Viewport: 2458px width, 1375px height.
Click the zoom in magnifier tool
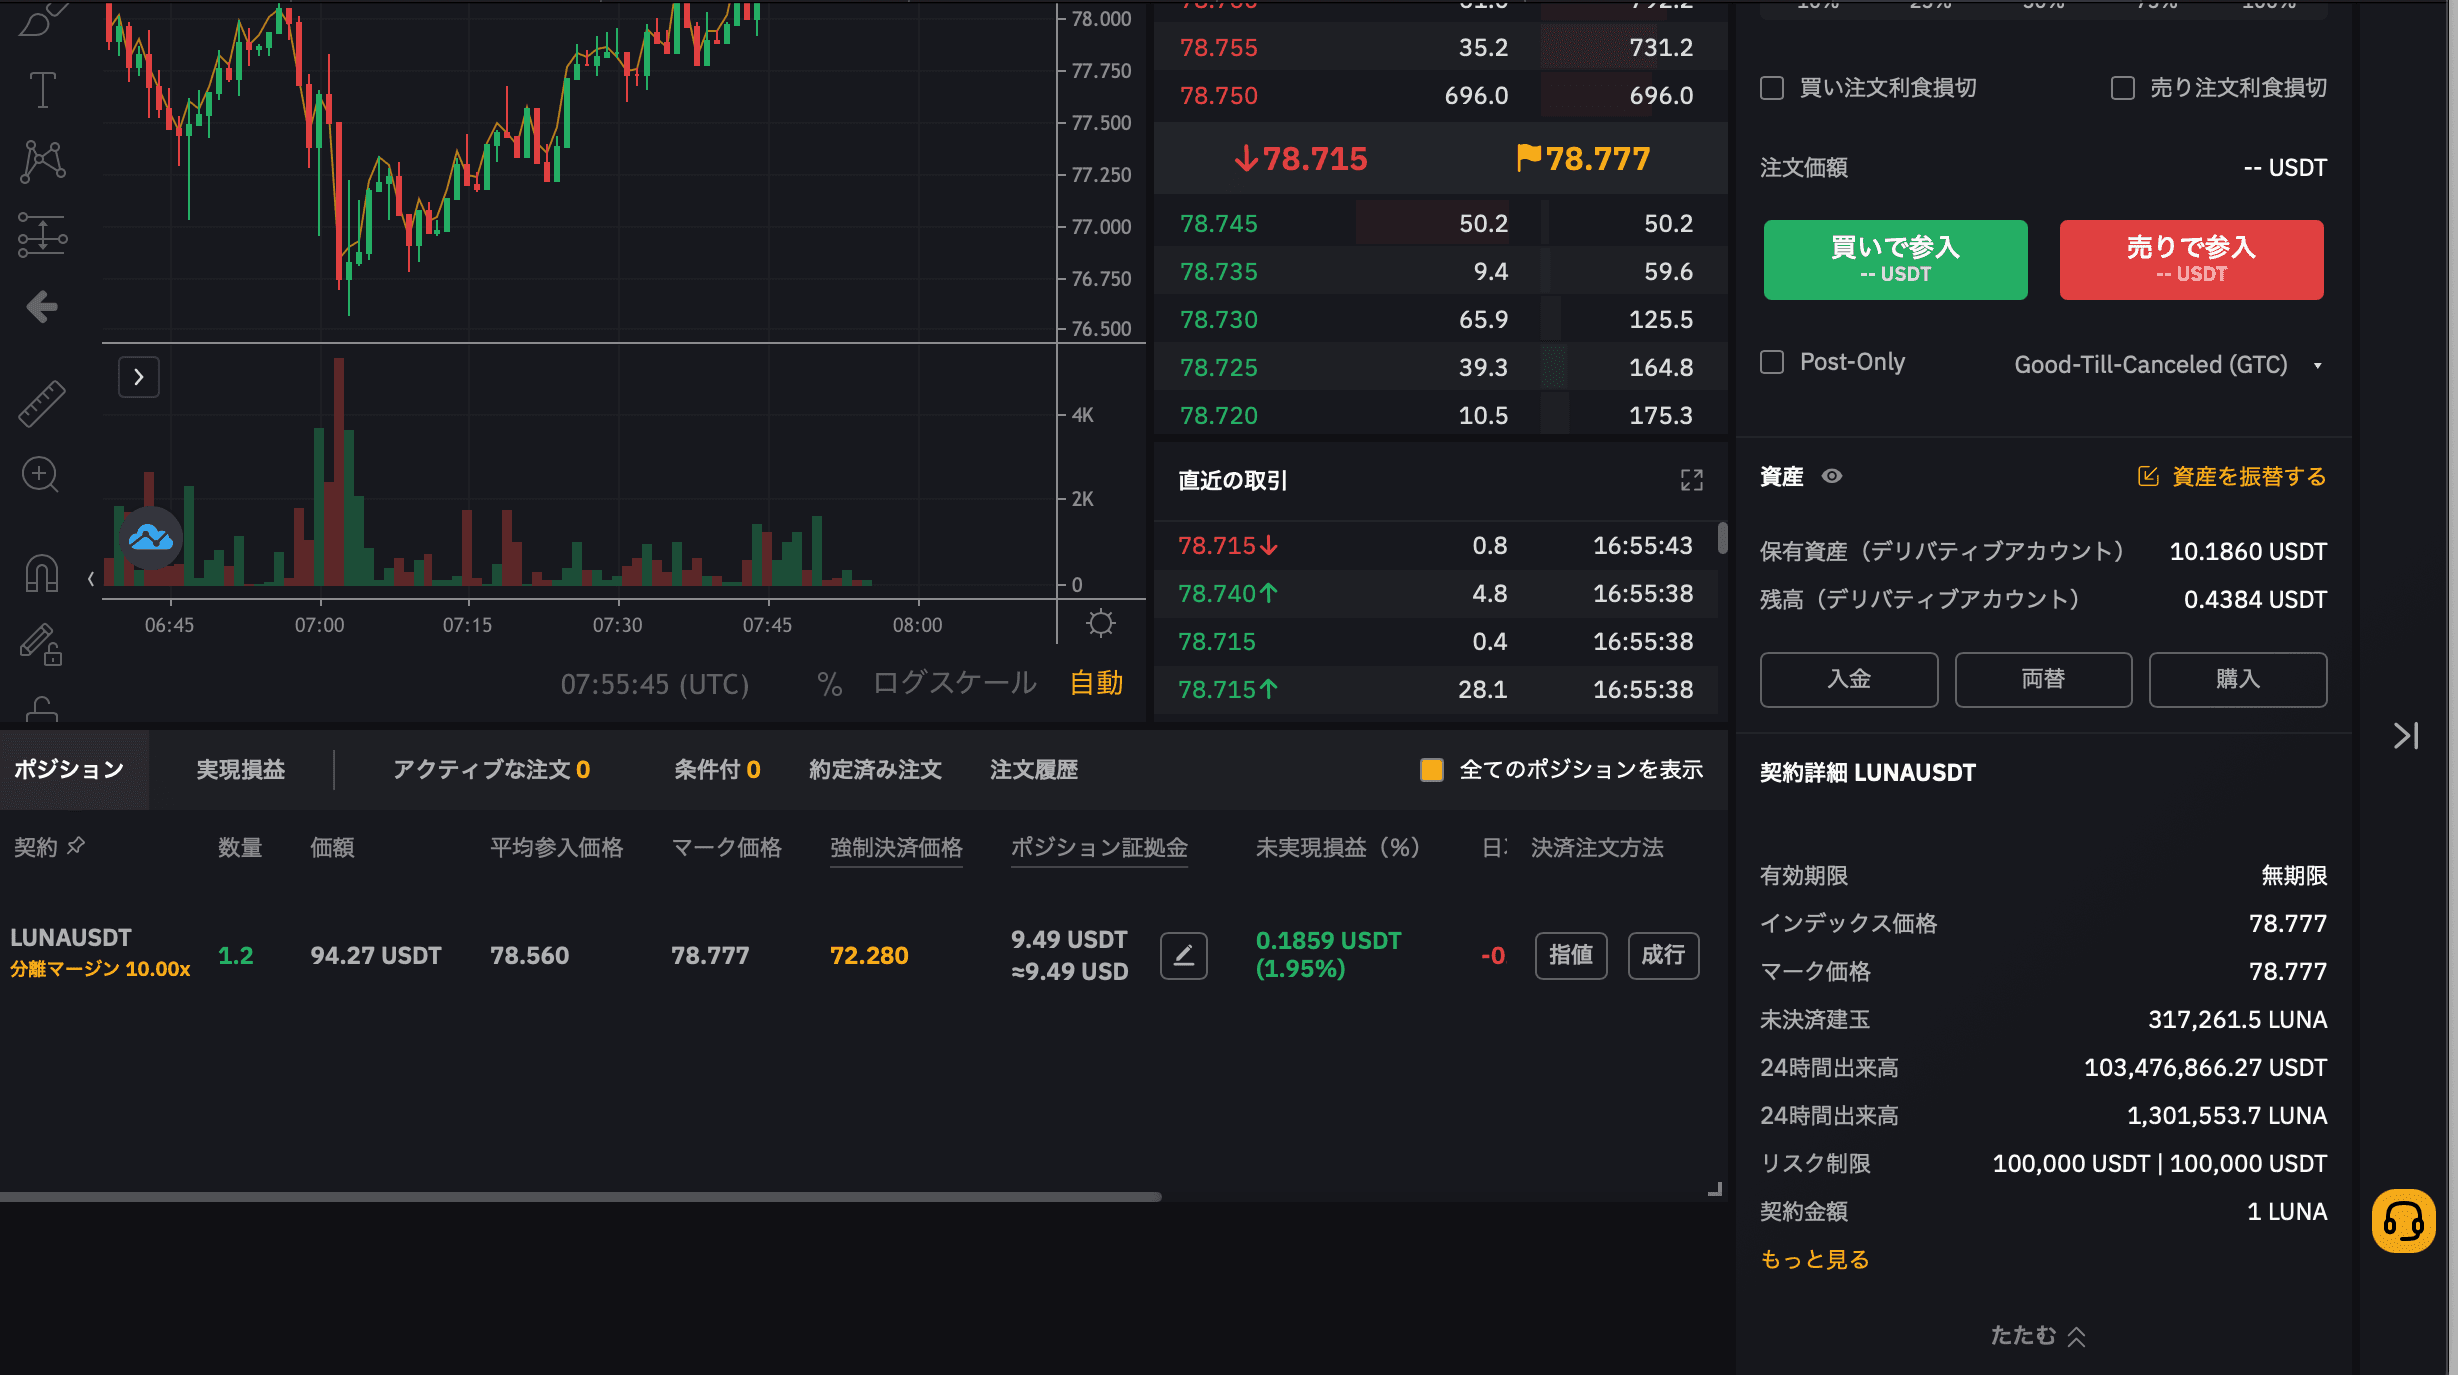coord(41,475)
